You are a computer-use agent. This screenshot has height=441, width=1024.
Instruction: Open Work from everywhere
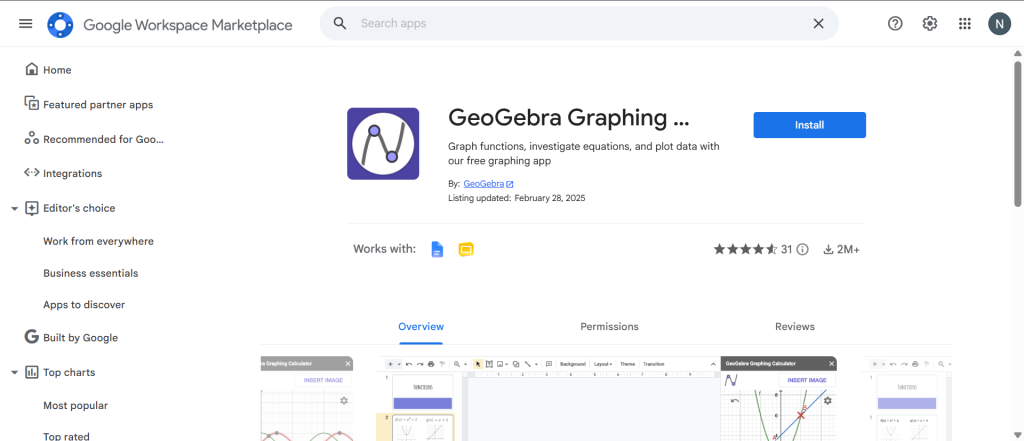(99, 241)
